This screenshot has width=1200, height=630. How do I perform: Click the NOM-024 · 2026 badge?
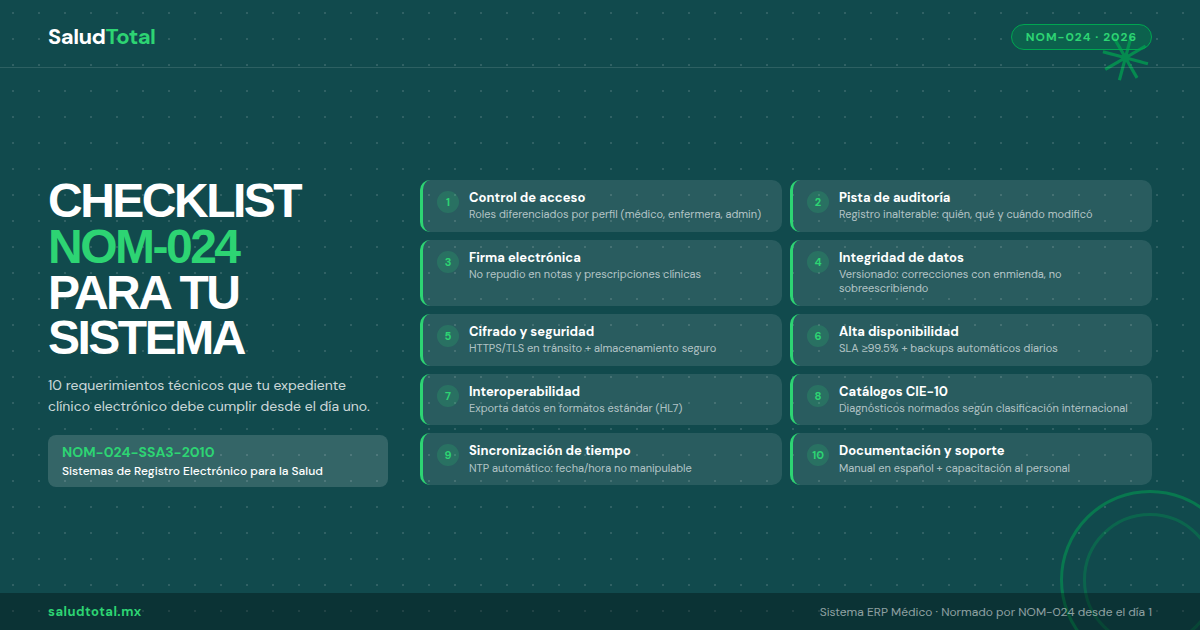(x=1081, y=36)
